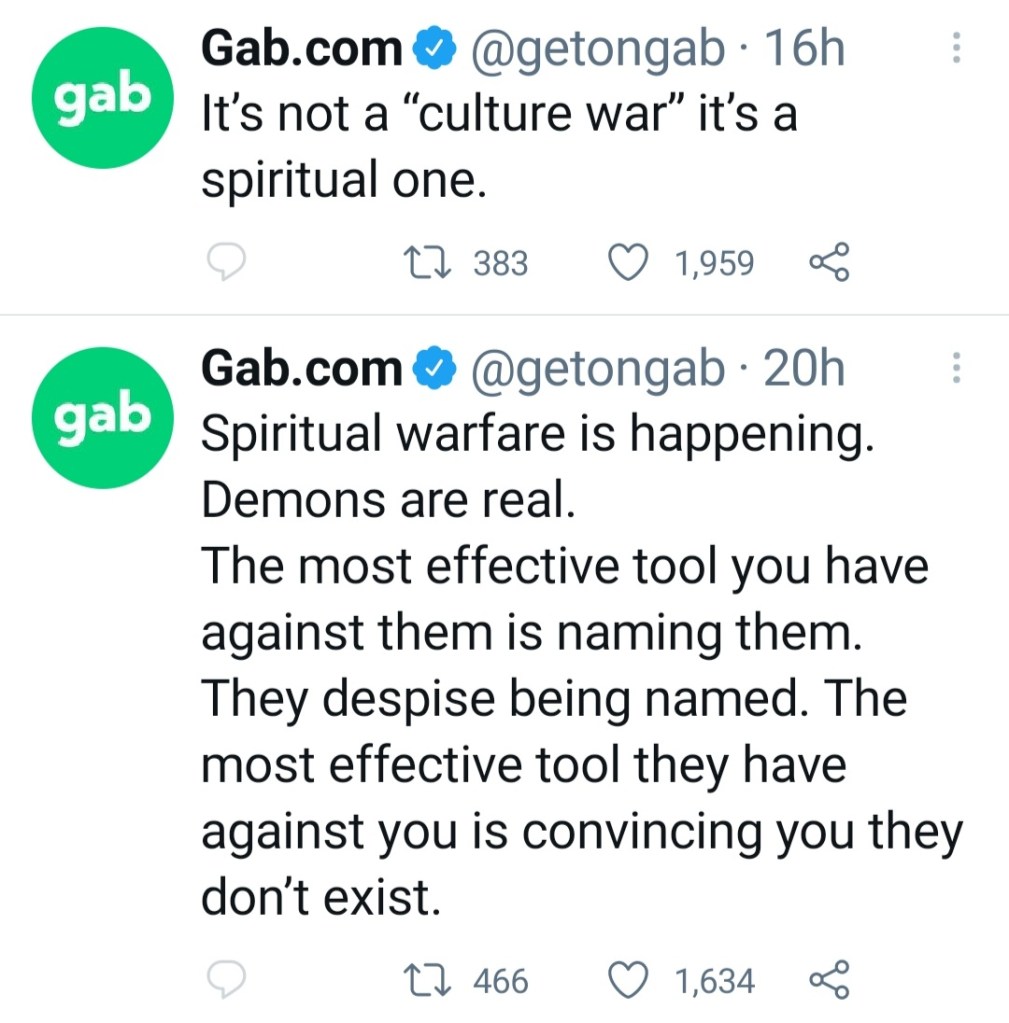Open Gab.com profile name in first tweet
The height and width of the screenshot is (1023, 1009).
click(301, 50)
